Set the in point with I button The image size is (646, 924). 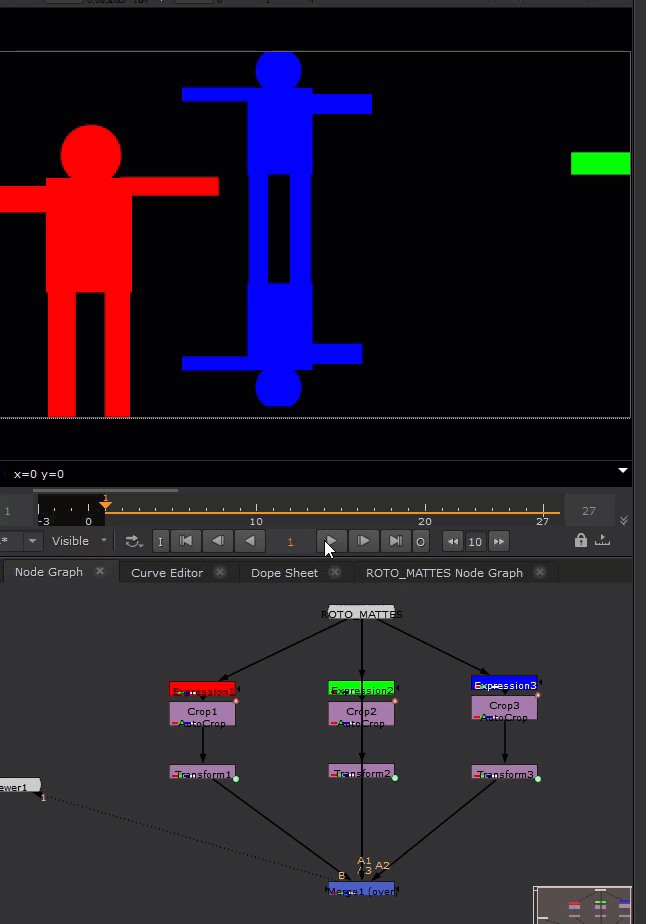point(160,542)
